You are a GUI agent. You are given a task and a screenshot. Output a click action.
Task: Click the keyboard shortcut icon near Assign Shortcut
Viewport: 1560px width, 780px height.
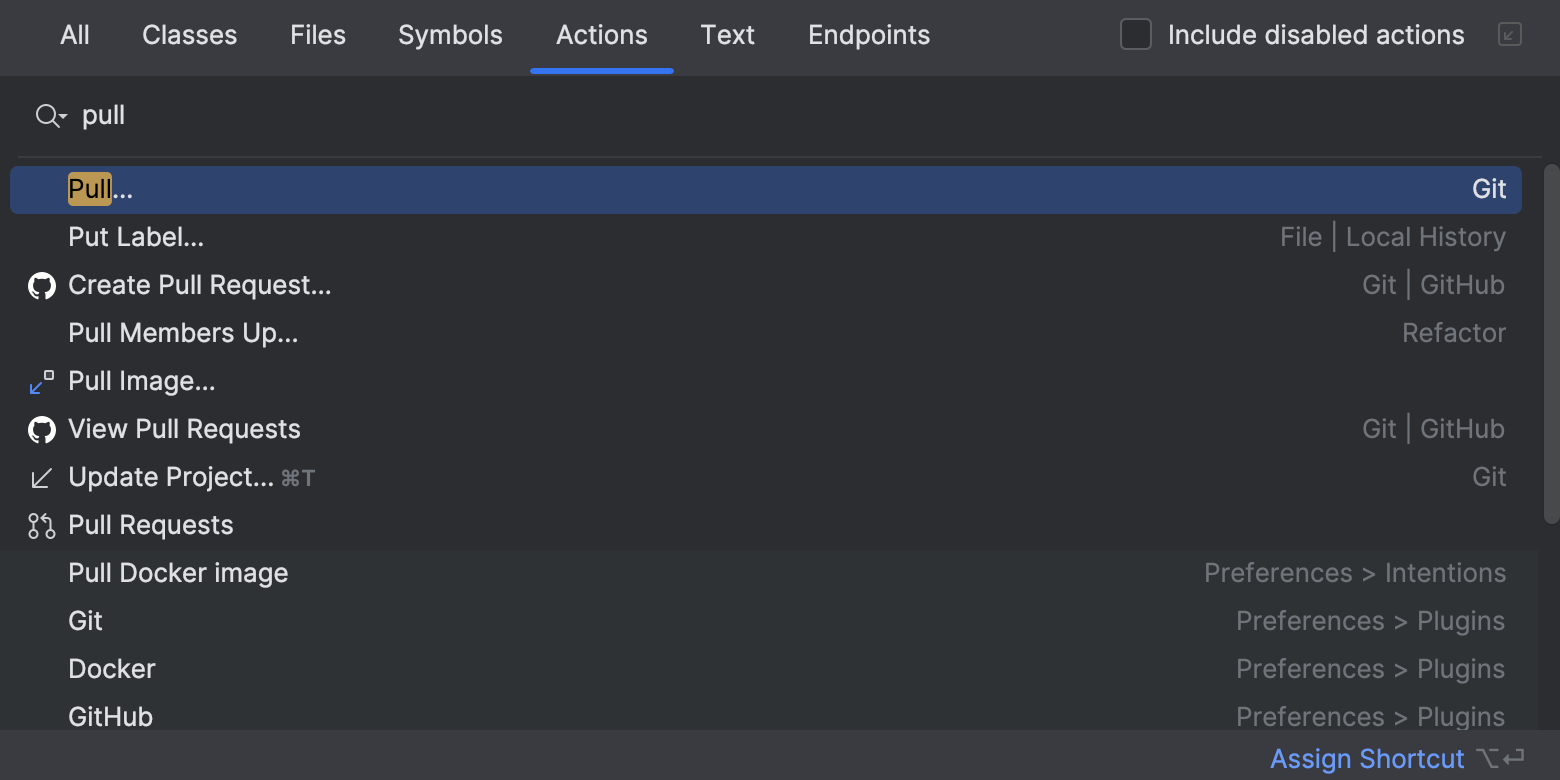[x=1500, y=758]
